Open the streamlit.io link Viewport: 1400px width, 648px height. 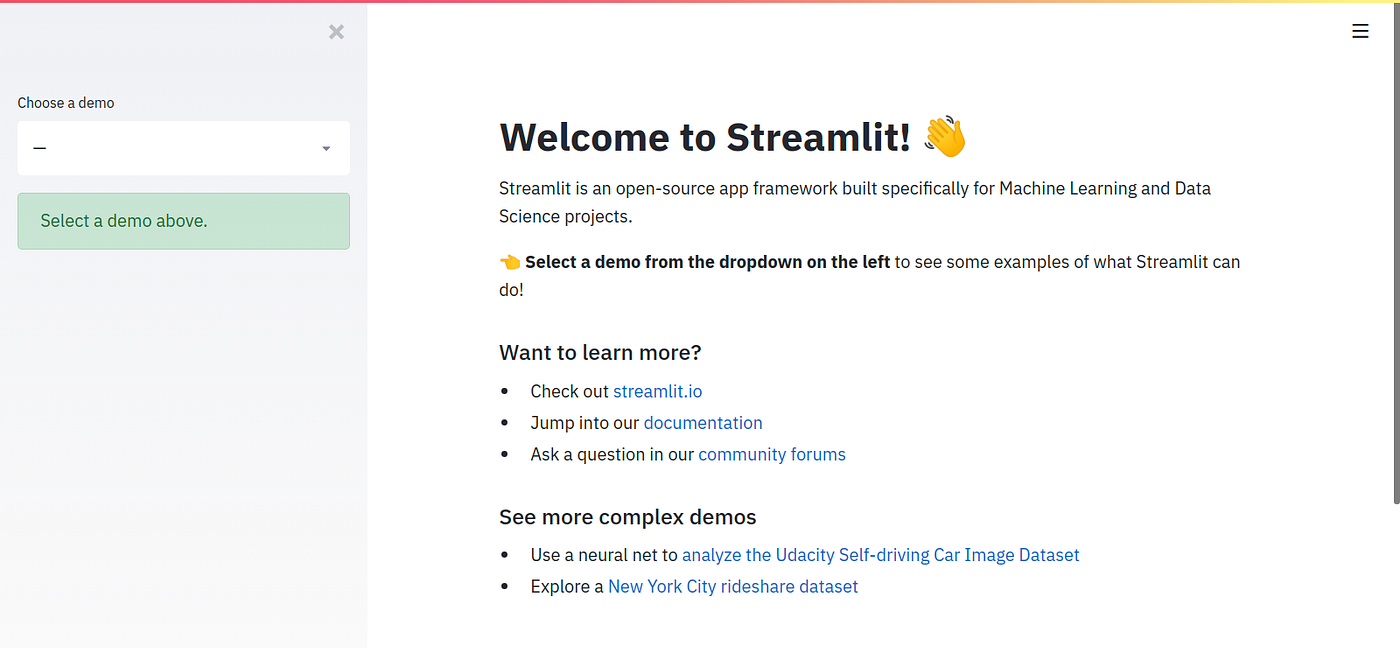(657, 391)
